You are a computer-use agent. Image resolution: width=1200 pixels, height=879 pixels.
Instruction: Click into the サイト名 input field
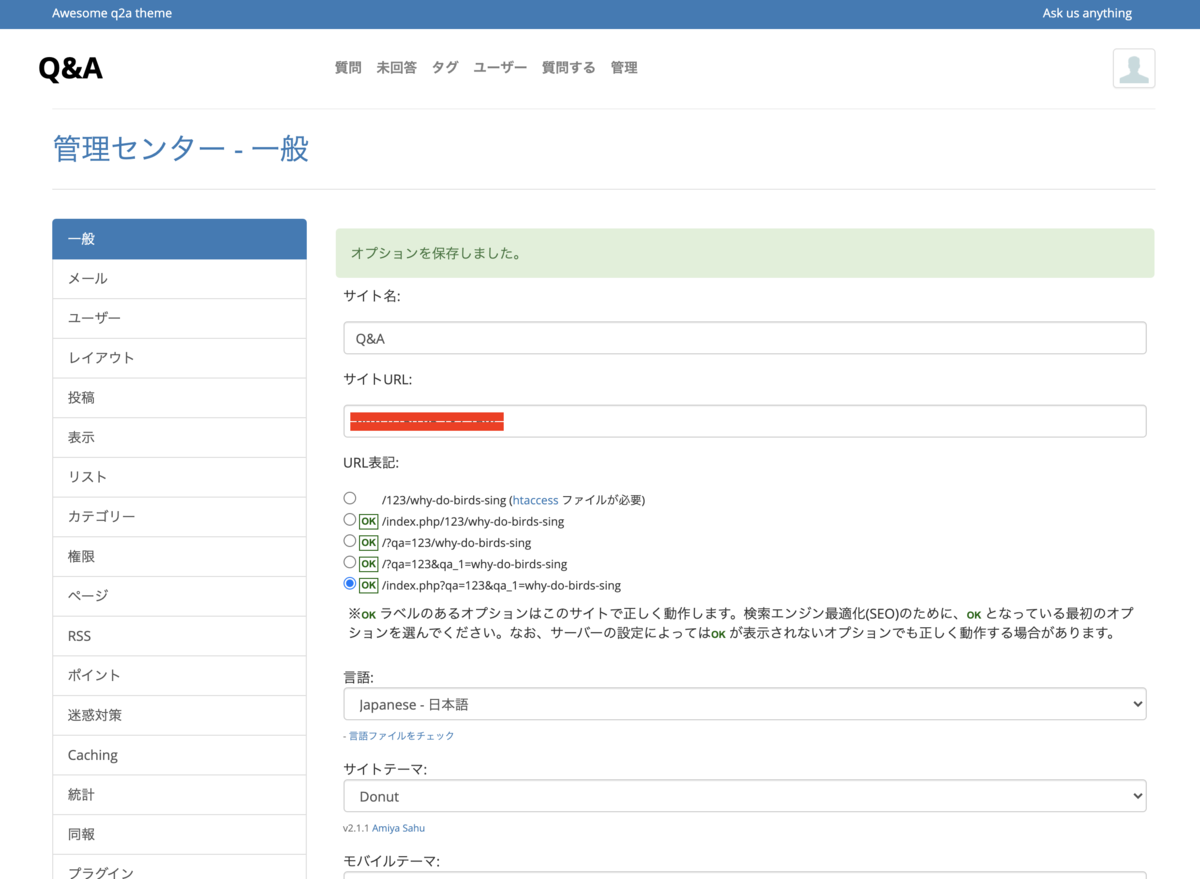coord(745,338)
